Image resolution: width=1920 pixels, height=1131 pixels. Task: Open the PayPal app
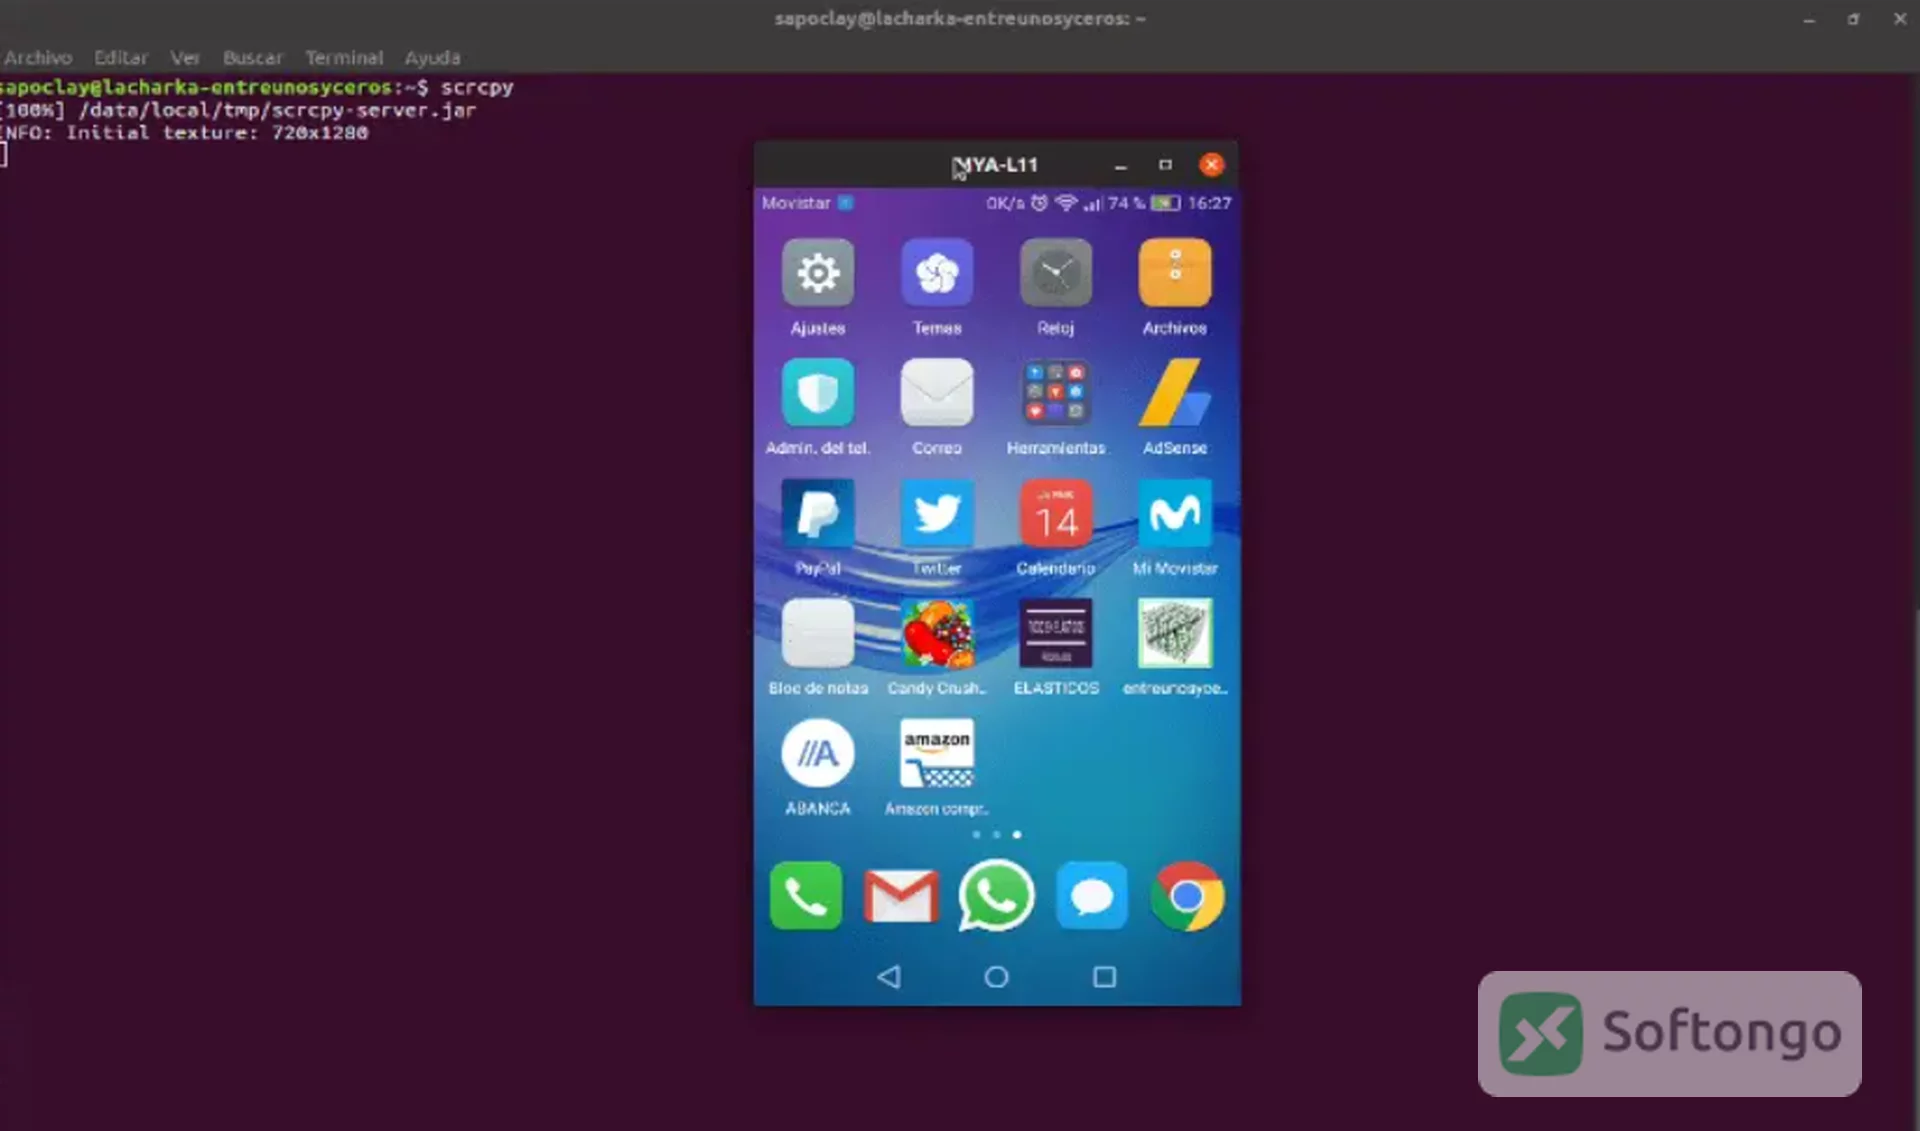tap(818, 513)
